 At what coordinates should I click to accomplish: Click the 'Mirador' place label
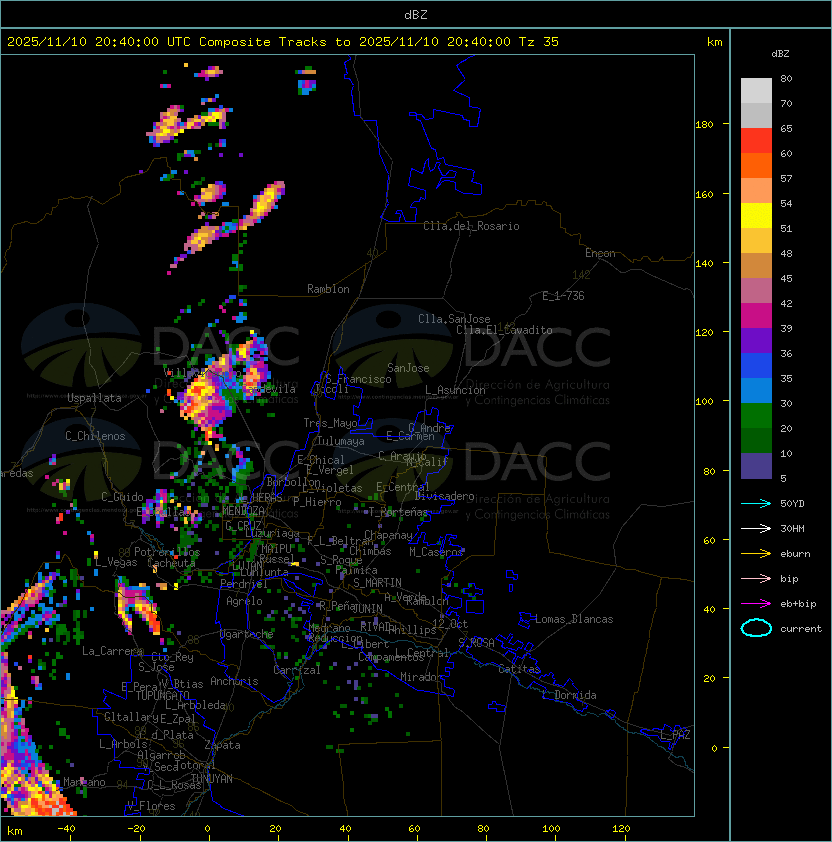tap(422, 677)
